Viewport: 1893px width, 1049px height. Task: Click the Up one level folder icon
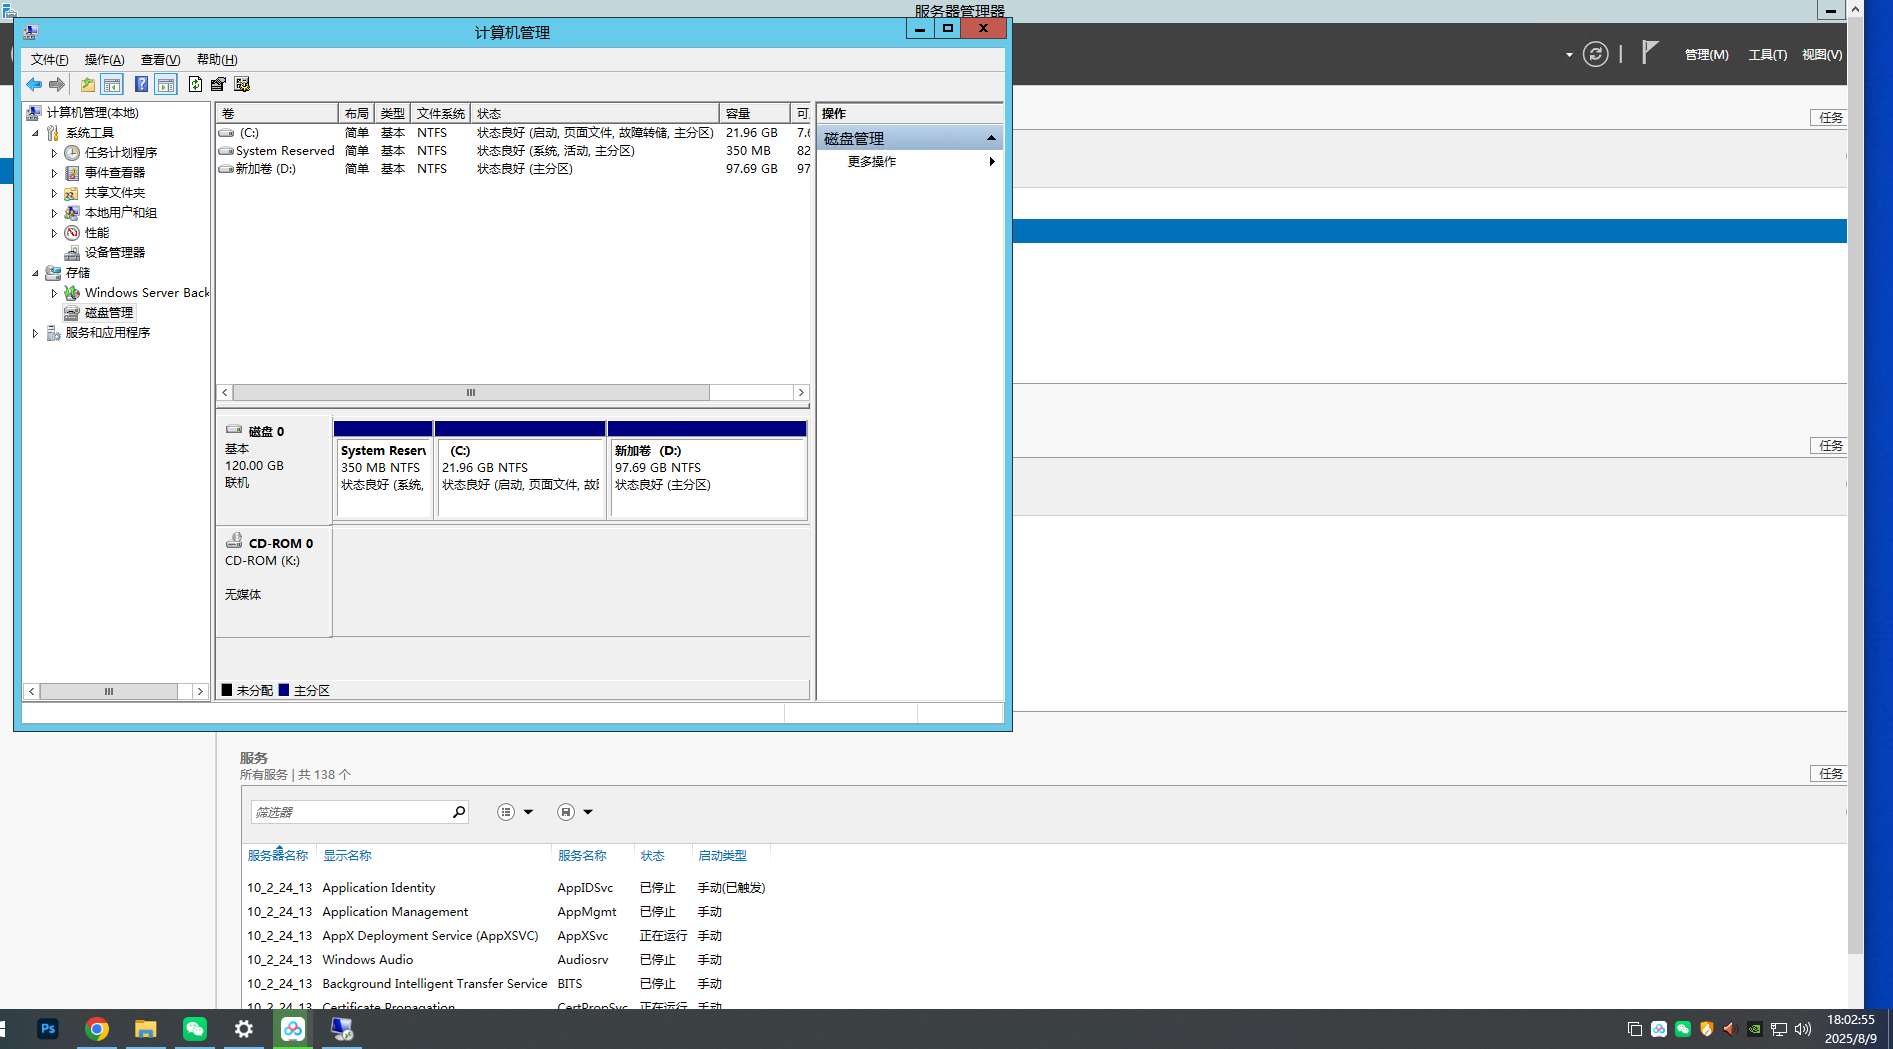pyautogui.click(x=88, y=85)
